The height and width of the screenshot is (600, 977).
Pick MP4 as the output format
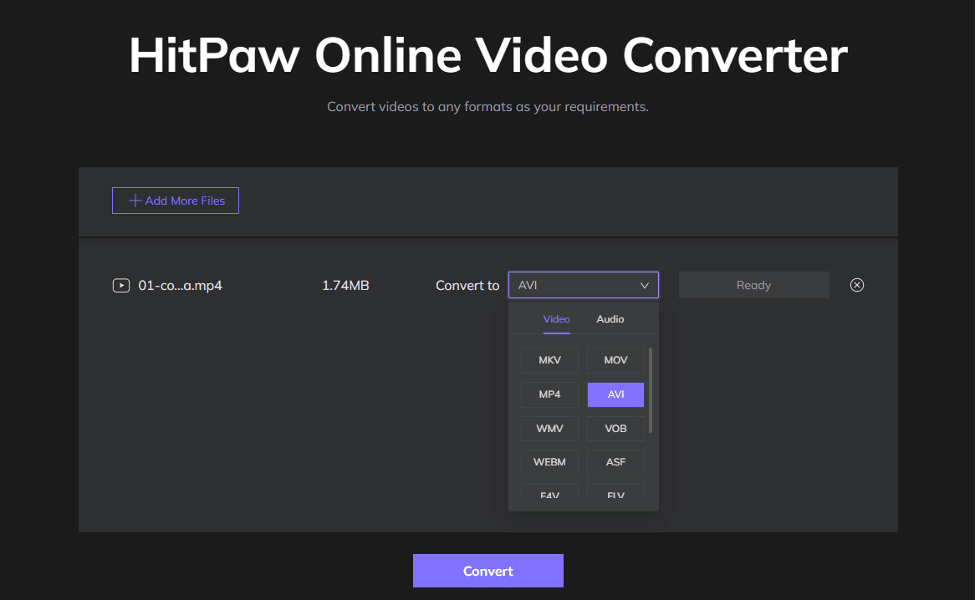[549, 394]
